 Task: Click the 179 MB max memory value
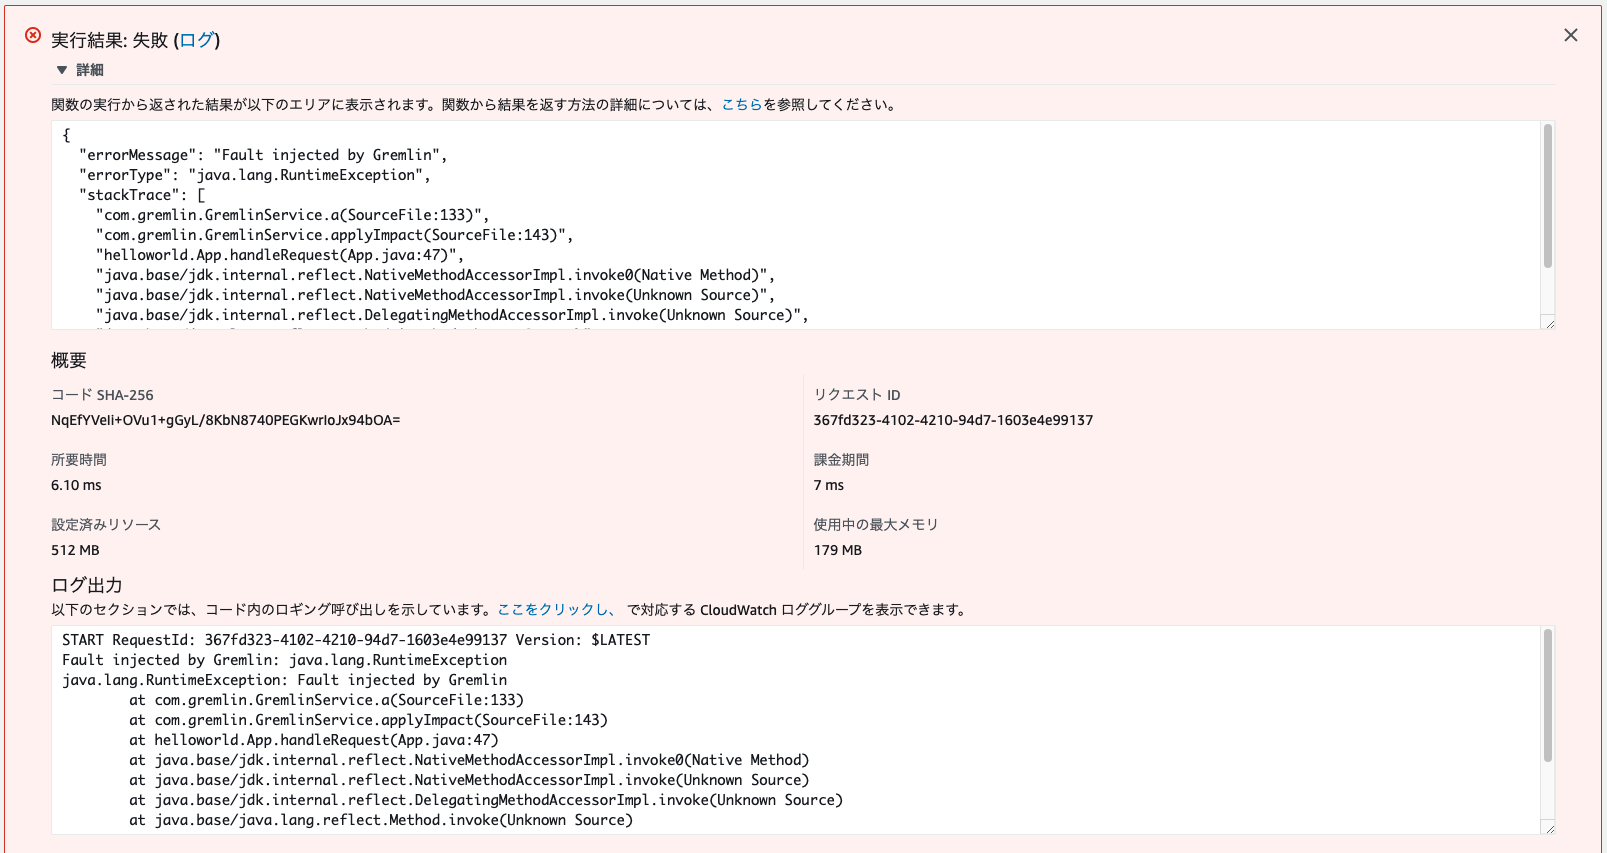(x=837, y=550)
